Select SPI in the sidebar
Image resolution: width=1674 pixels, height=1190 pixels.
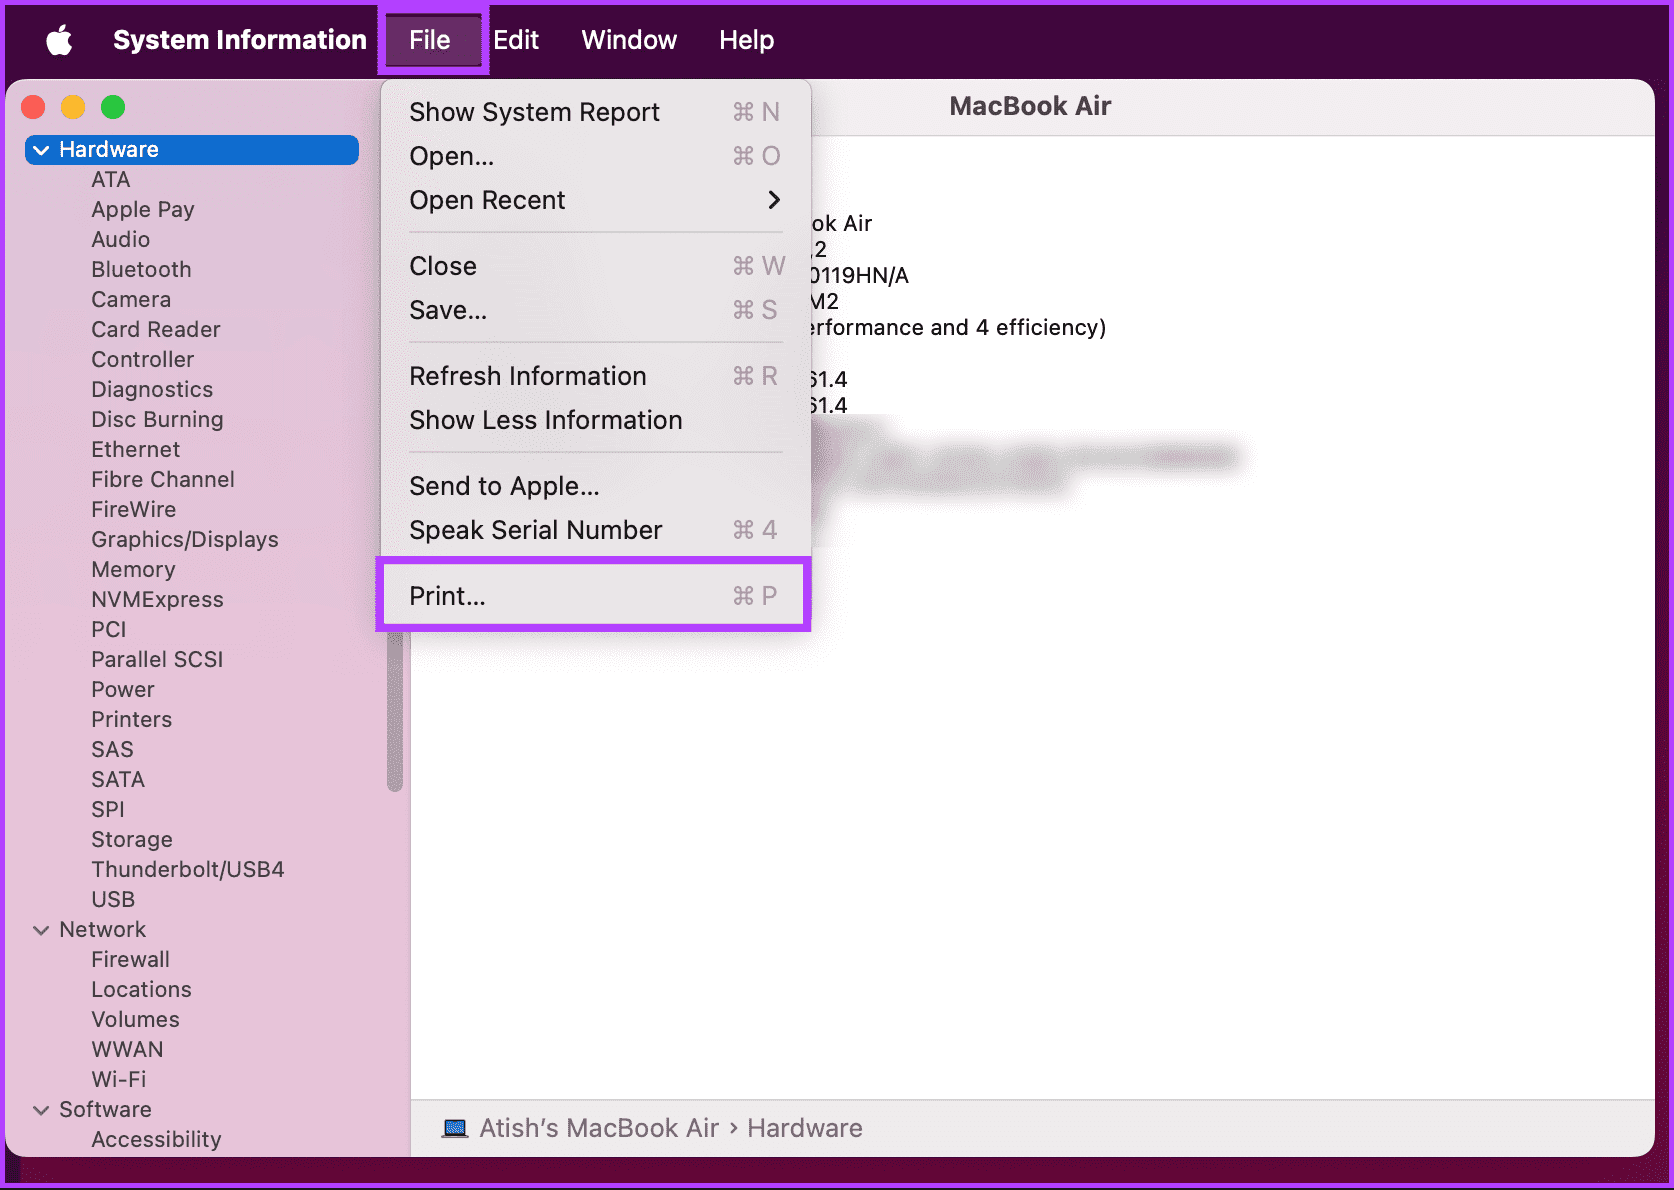coord(108,810)
